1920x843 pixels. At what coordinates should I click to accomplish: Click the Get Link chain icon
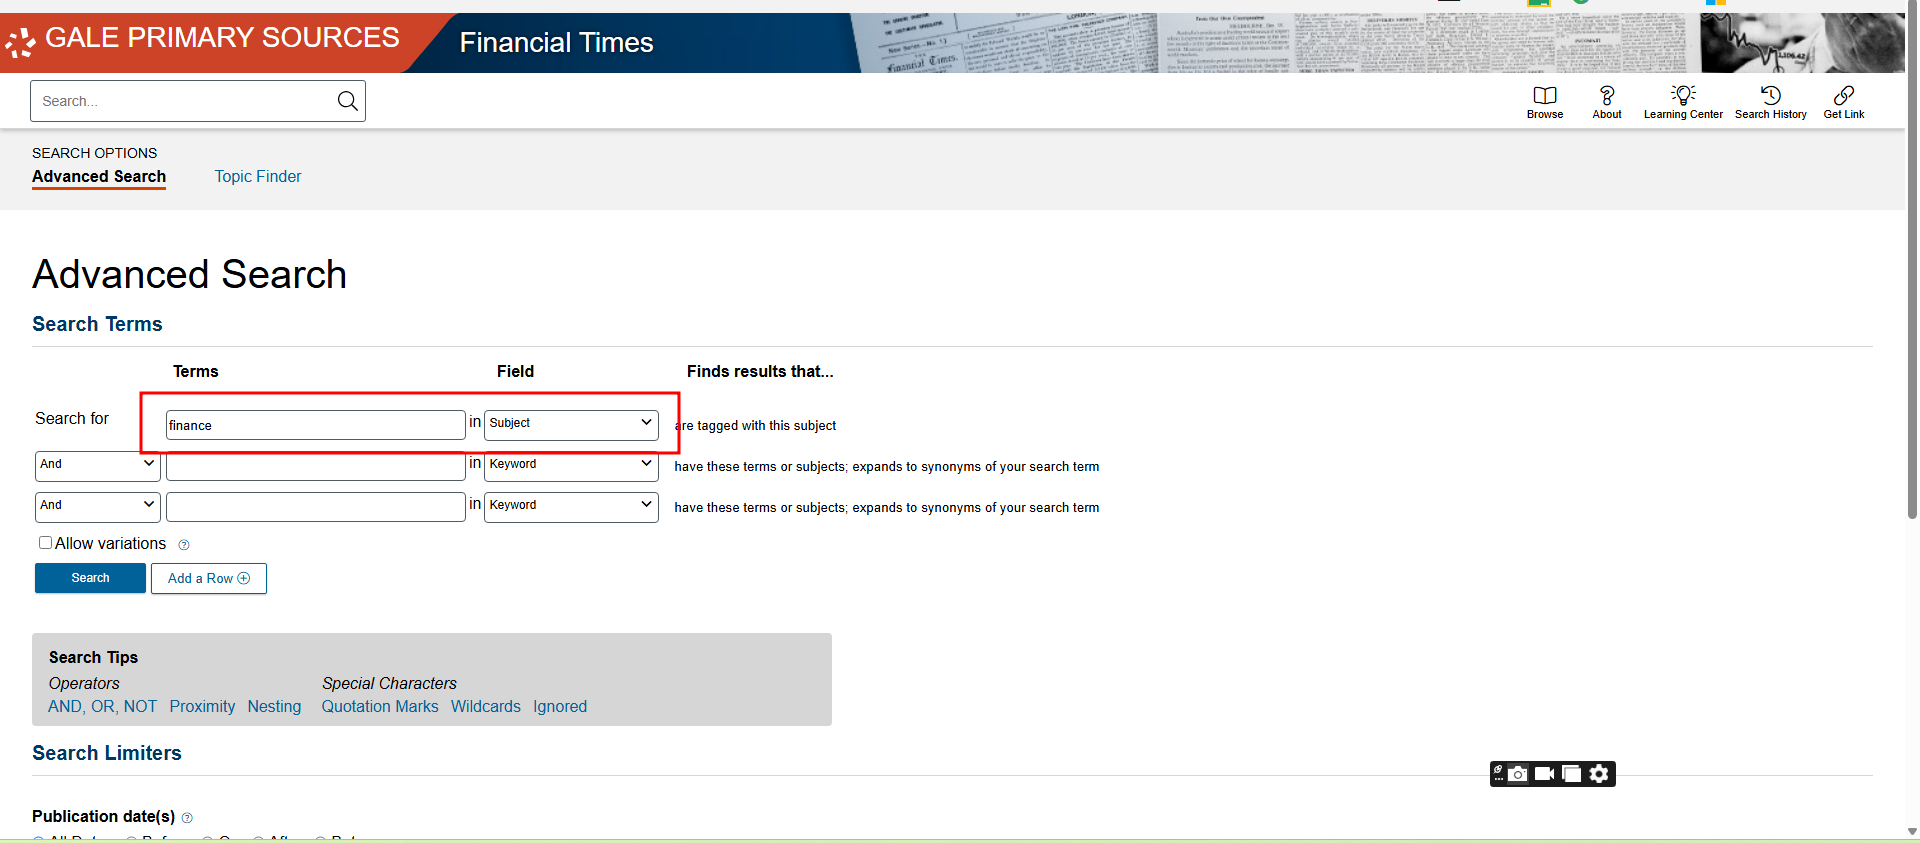(x=1843, y=96)
